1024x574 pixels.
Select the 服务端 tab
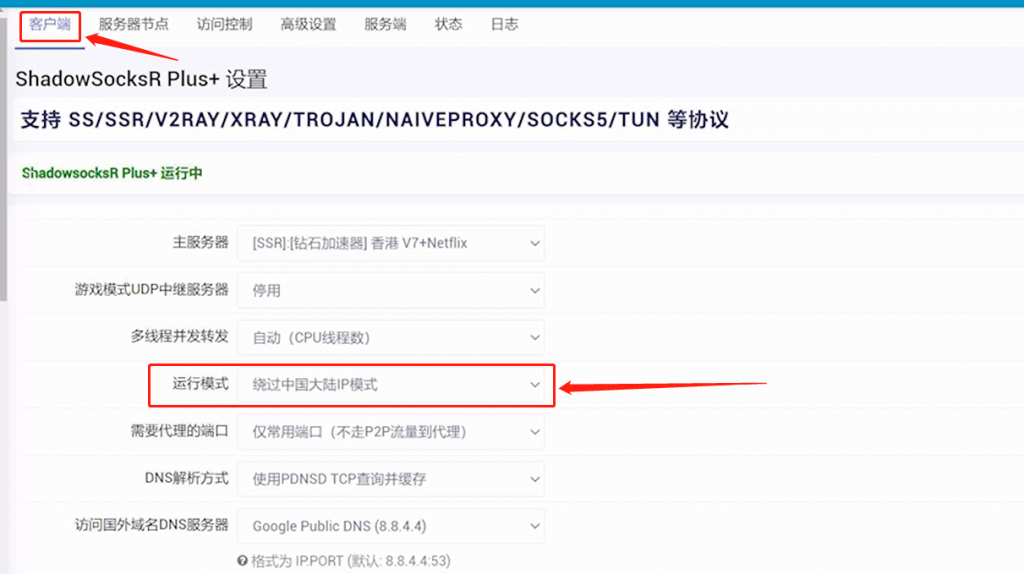click(x=385, y=25)
